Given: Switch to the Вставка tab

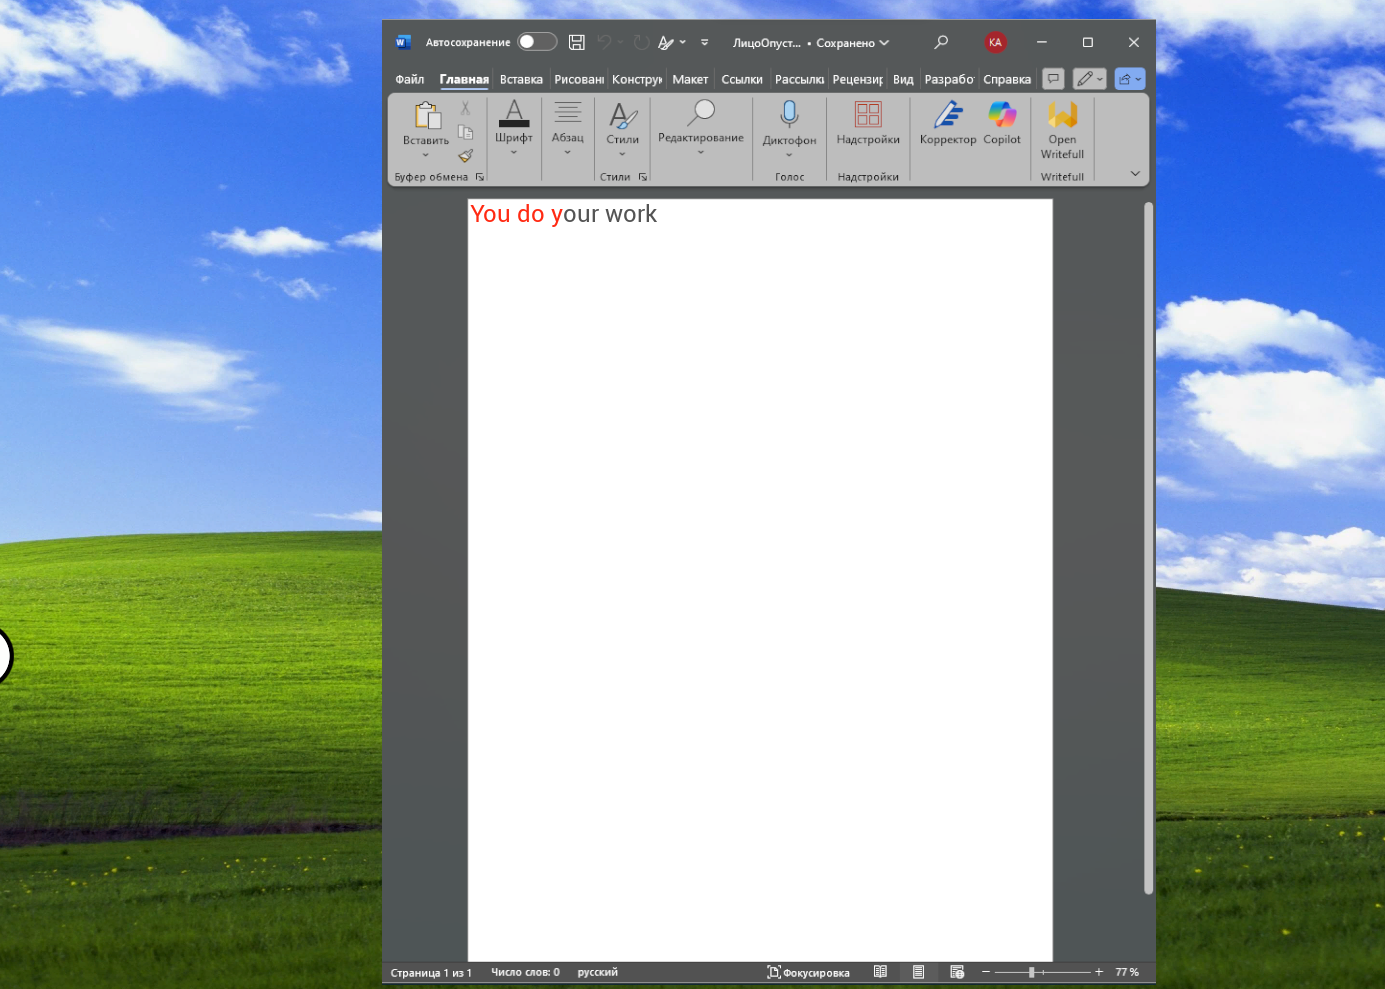Looking at the screenshot, I should point(521,79).
